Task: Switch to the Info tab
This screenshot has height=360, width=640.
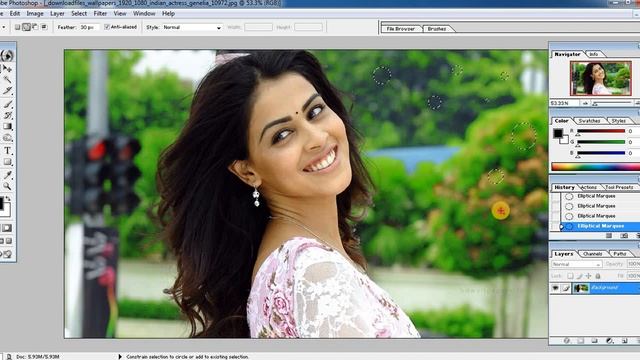Action: pos(593,54)
